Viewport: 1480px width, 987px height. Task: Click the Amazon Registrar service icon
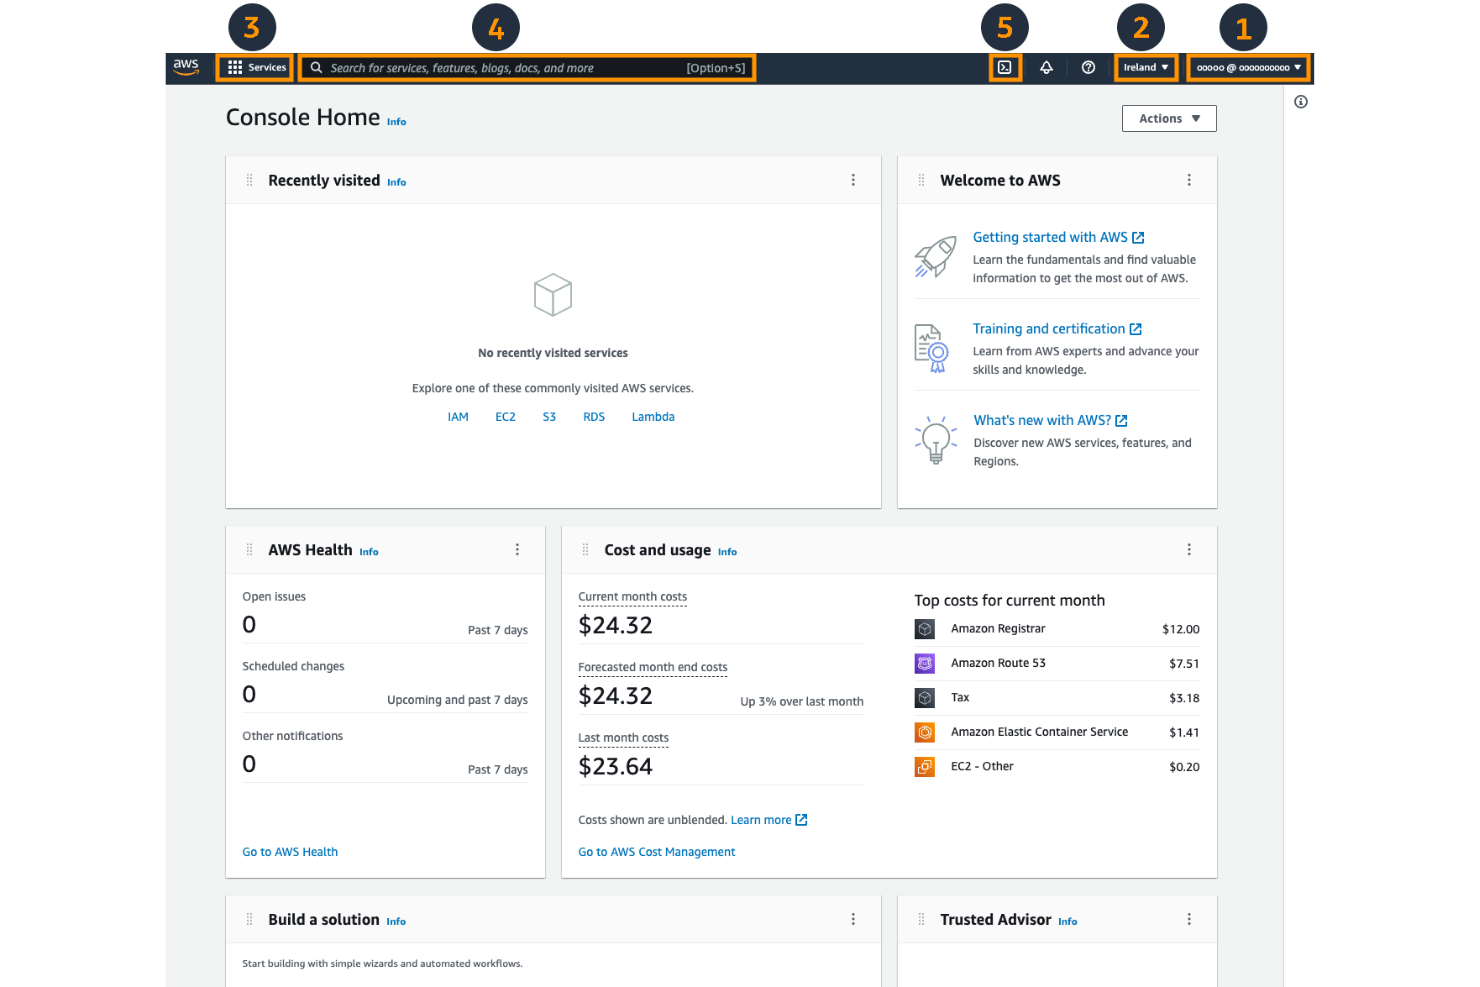924,629
